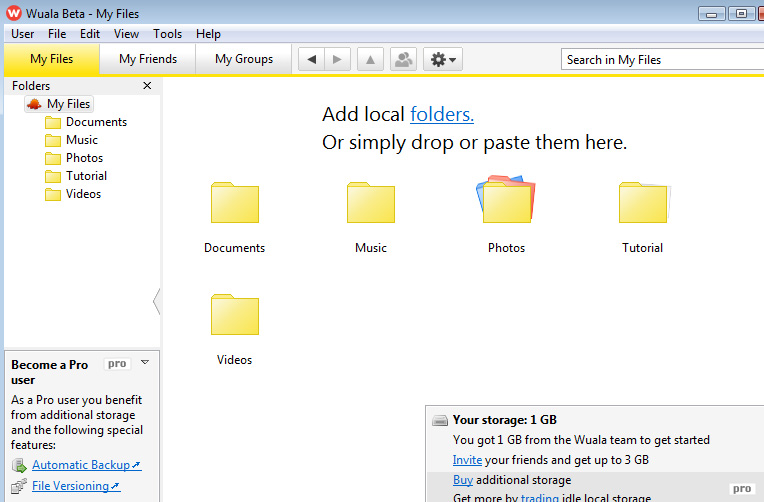Viewport: 764px width, 502px height.
Task: Go up one folder level
Action: click(370, 60)
